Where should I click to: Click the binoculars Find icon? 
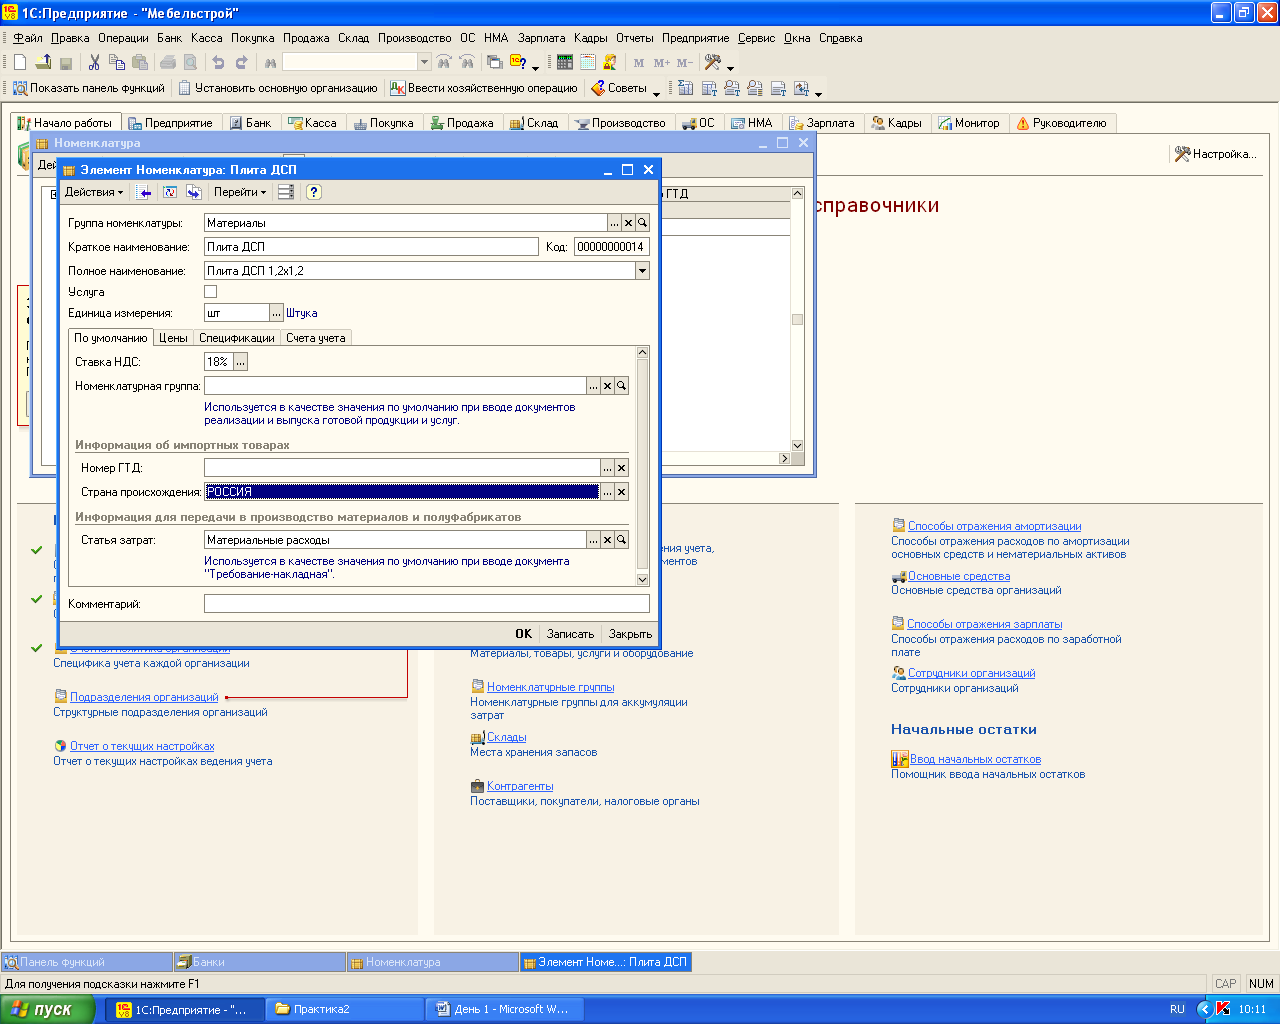click(270, 62)
